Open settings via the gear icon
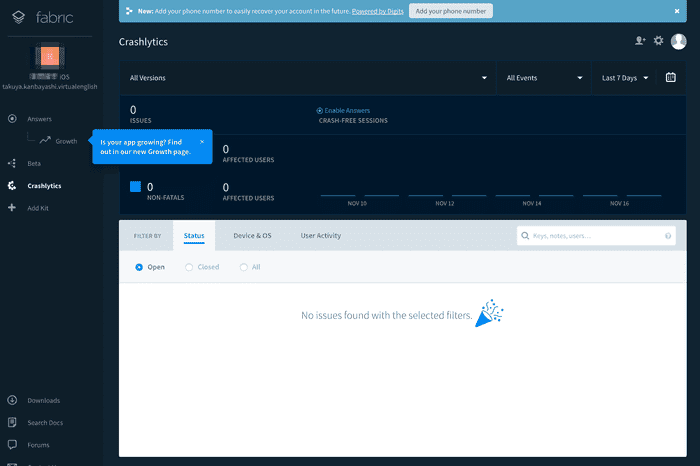 point(658,41)
